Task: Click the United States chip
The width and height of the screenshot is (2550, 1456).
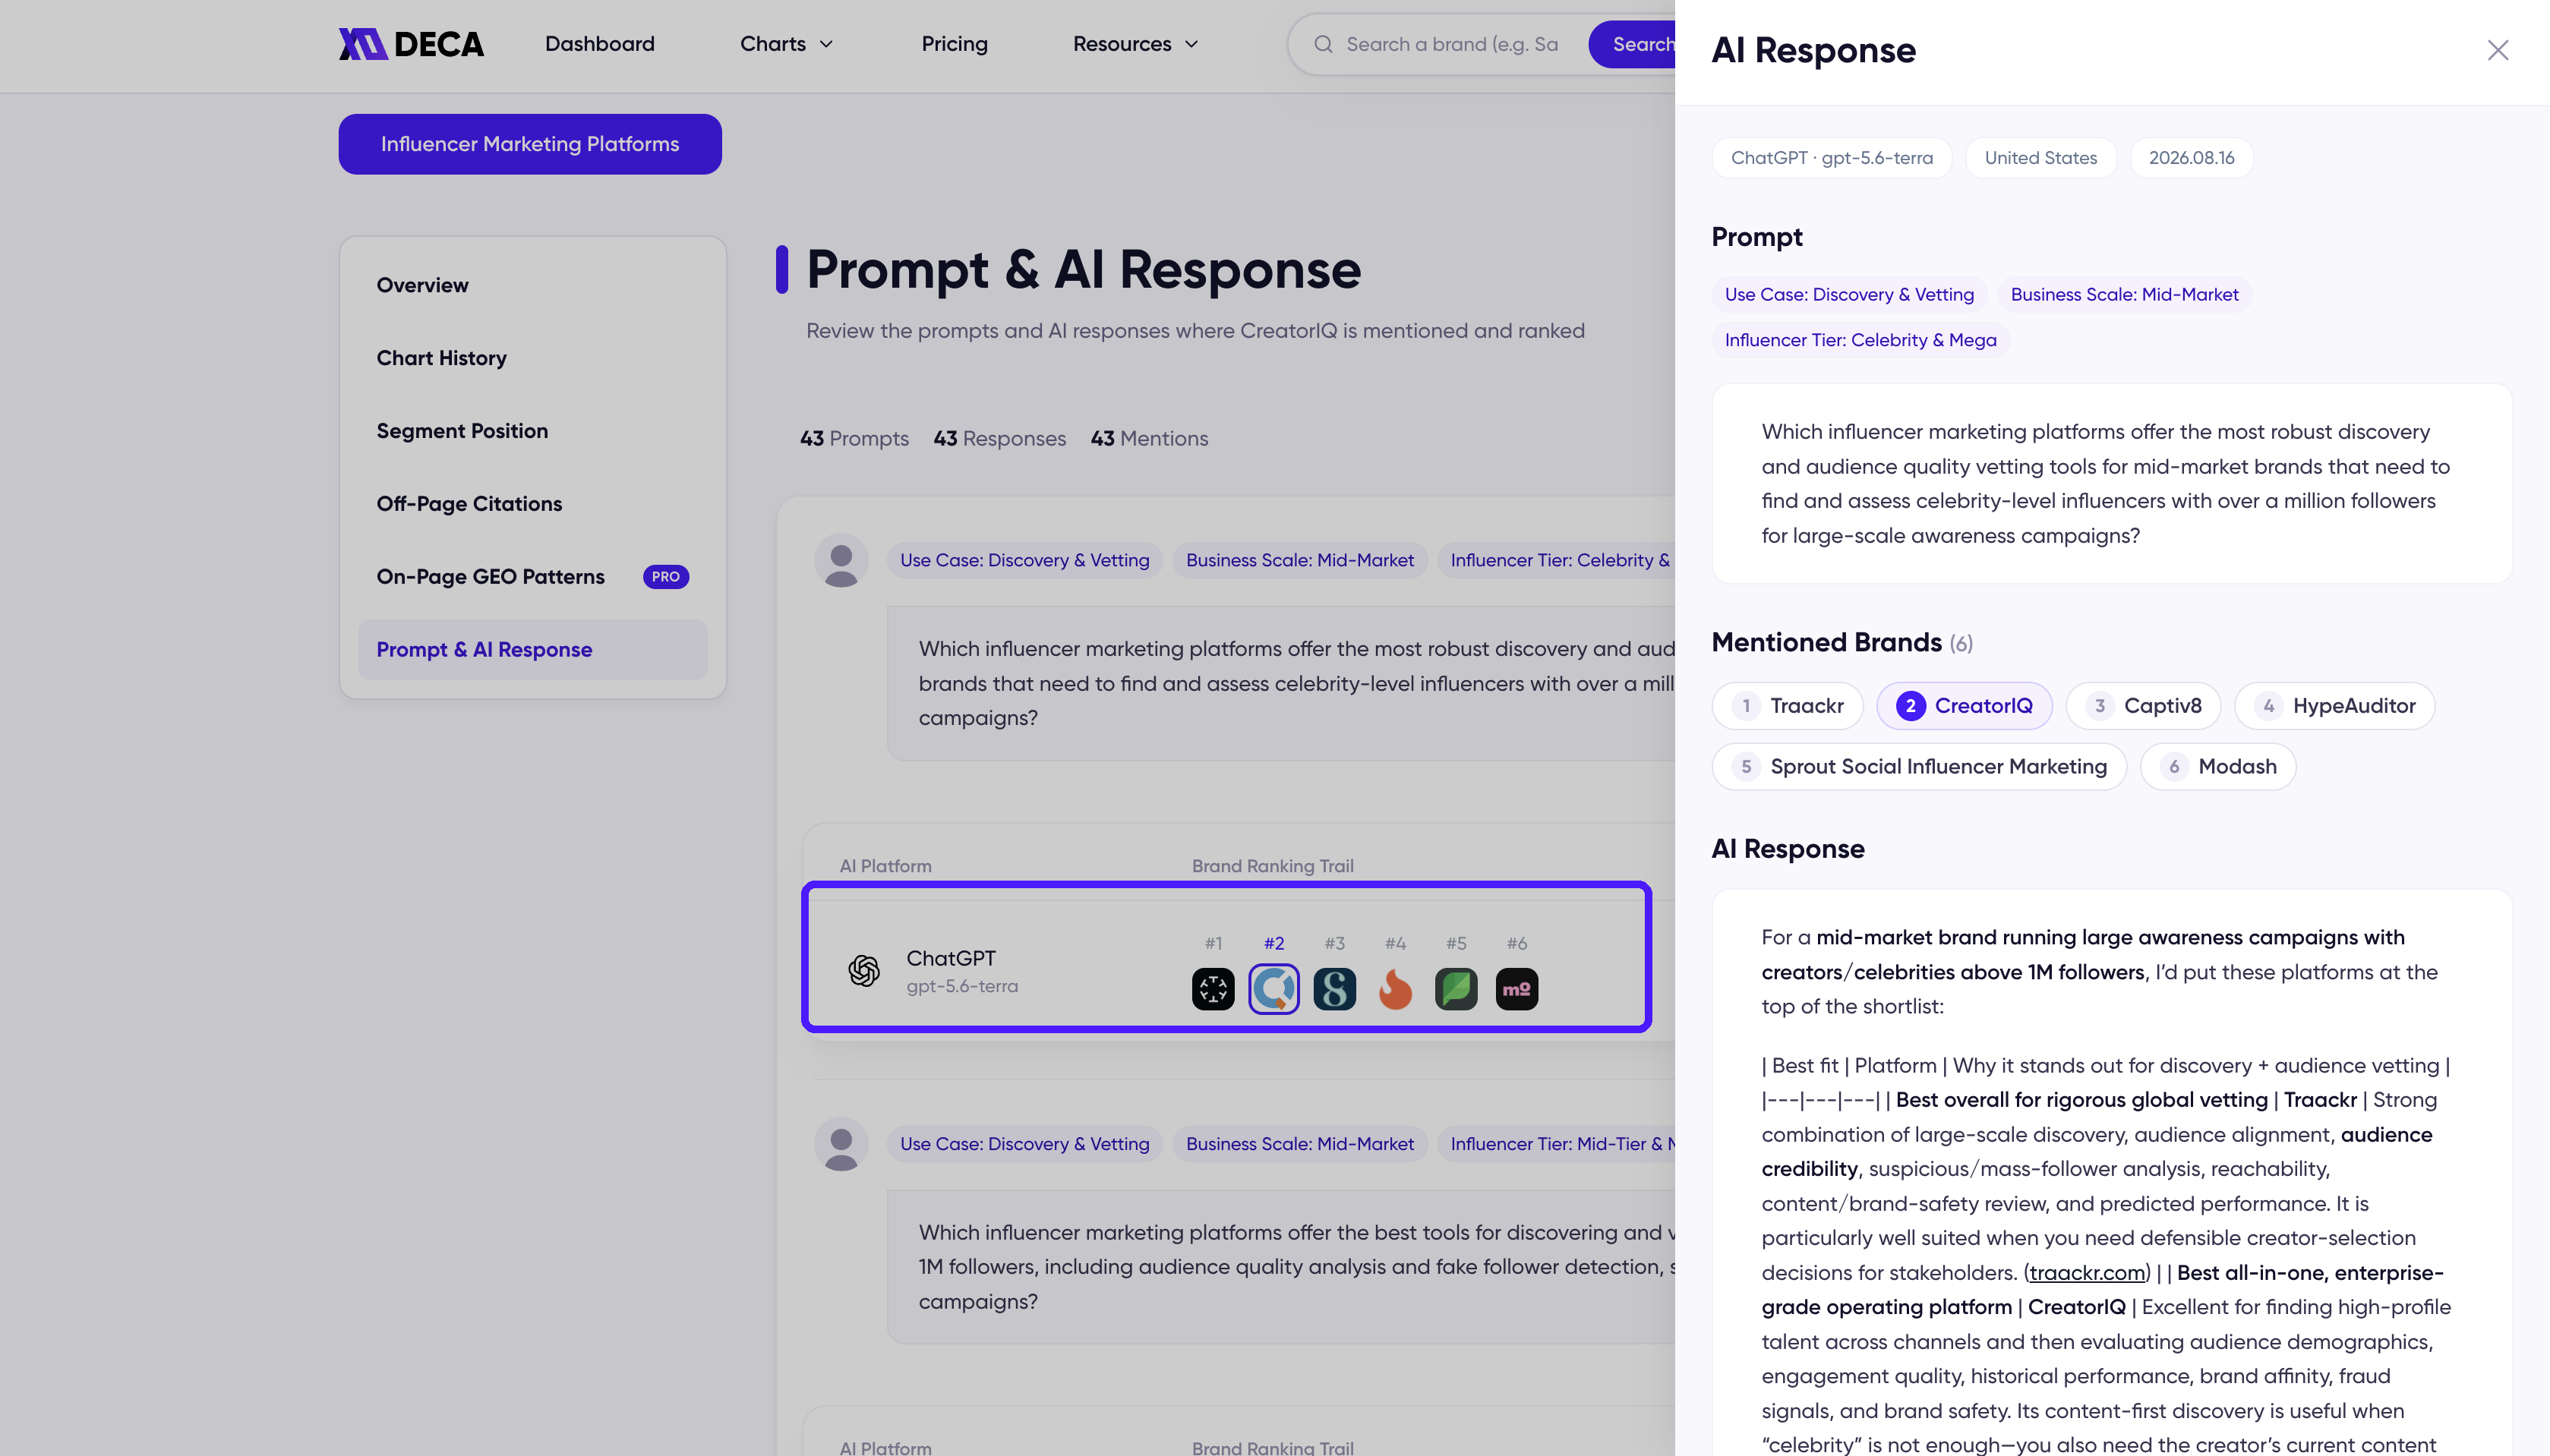Action: click(x=2041, y=158)
